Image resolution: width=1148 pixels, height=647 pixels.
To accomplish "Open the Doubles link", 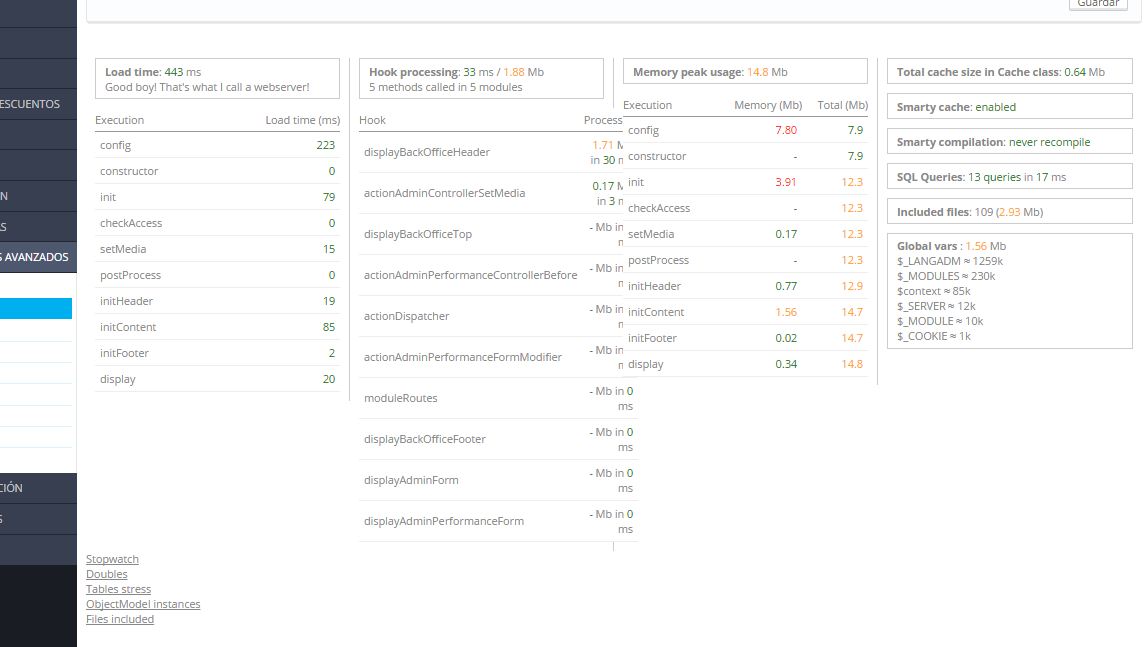I will pos(107,575).
